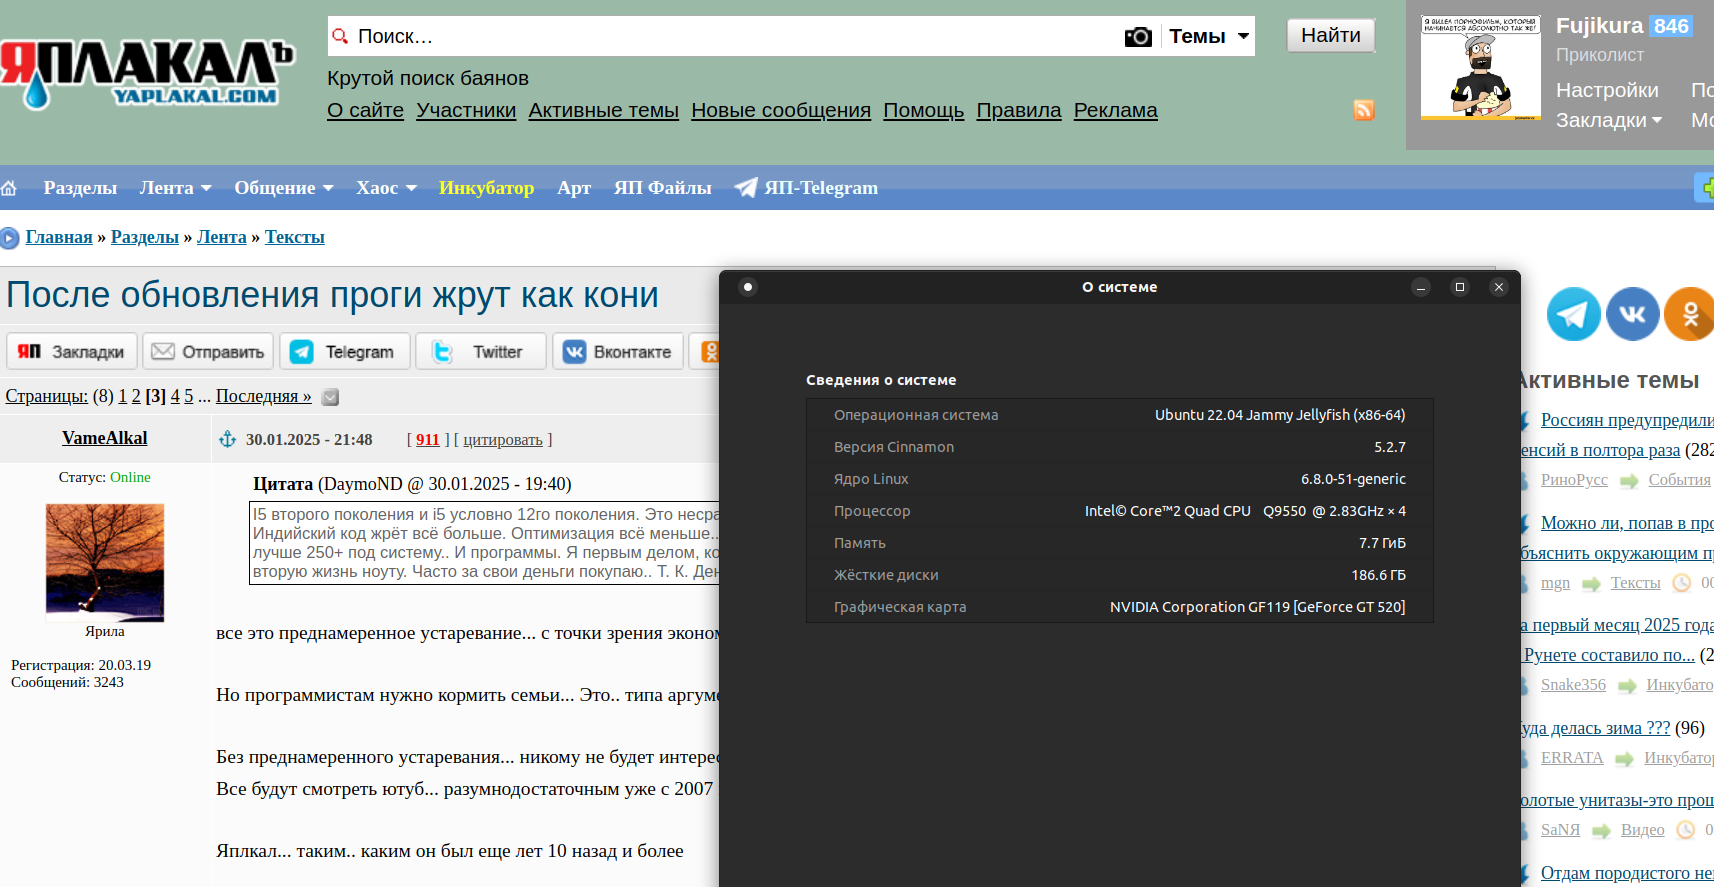The image size is (1714, 887).
Task: Go to the Тексты breadcrumb
Action: [295, 237]
